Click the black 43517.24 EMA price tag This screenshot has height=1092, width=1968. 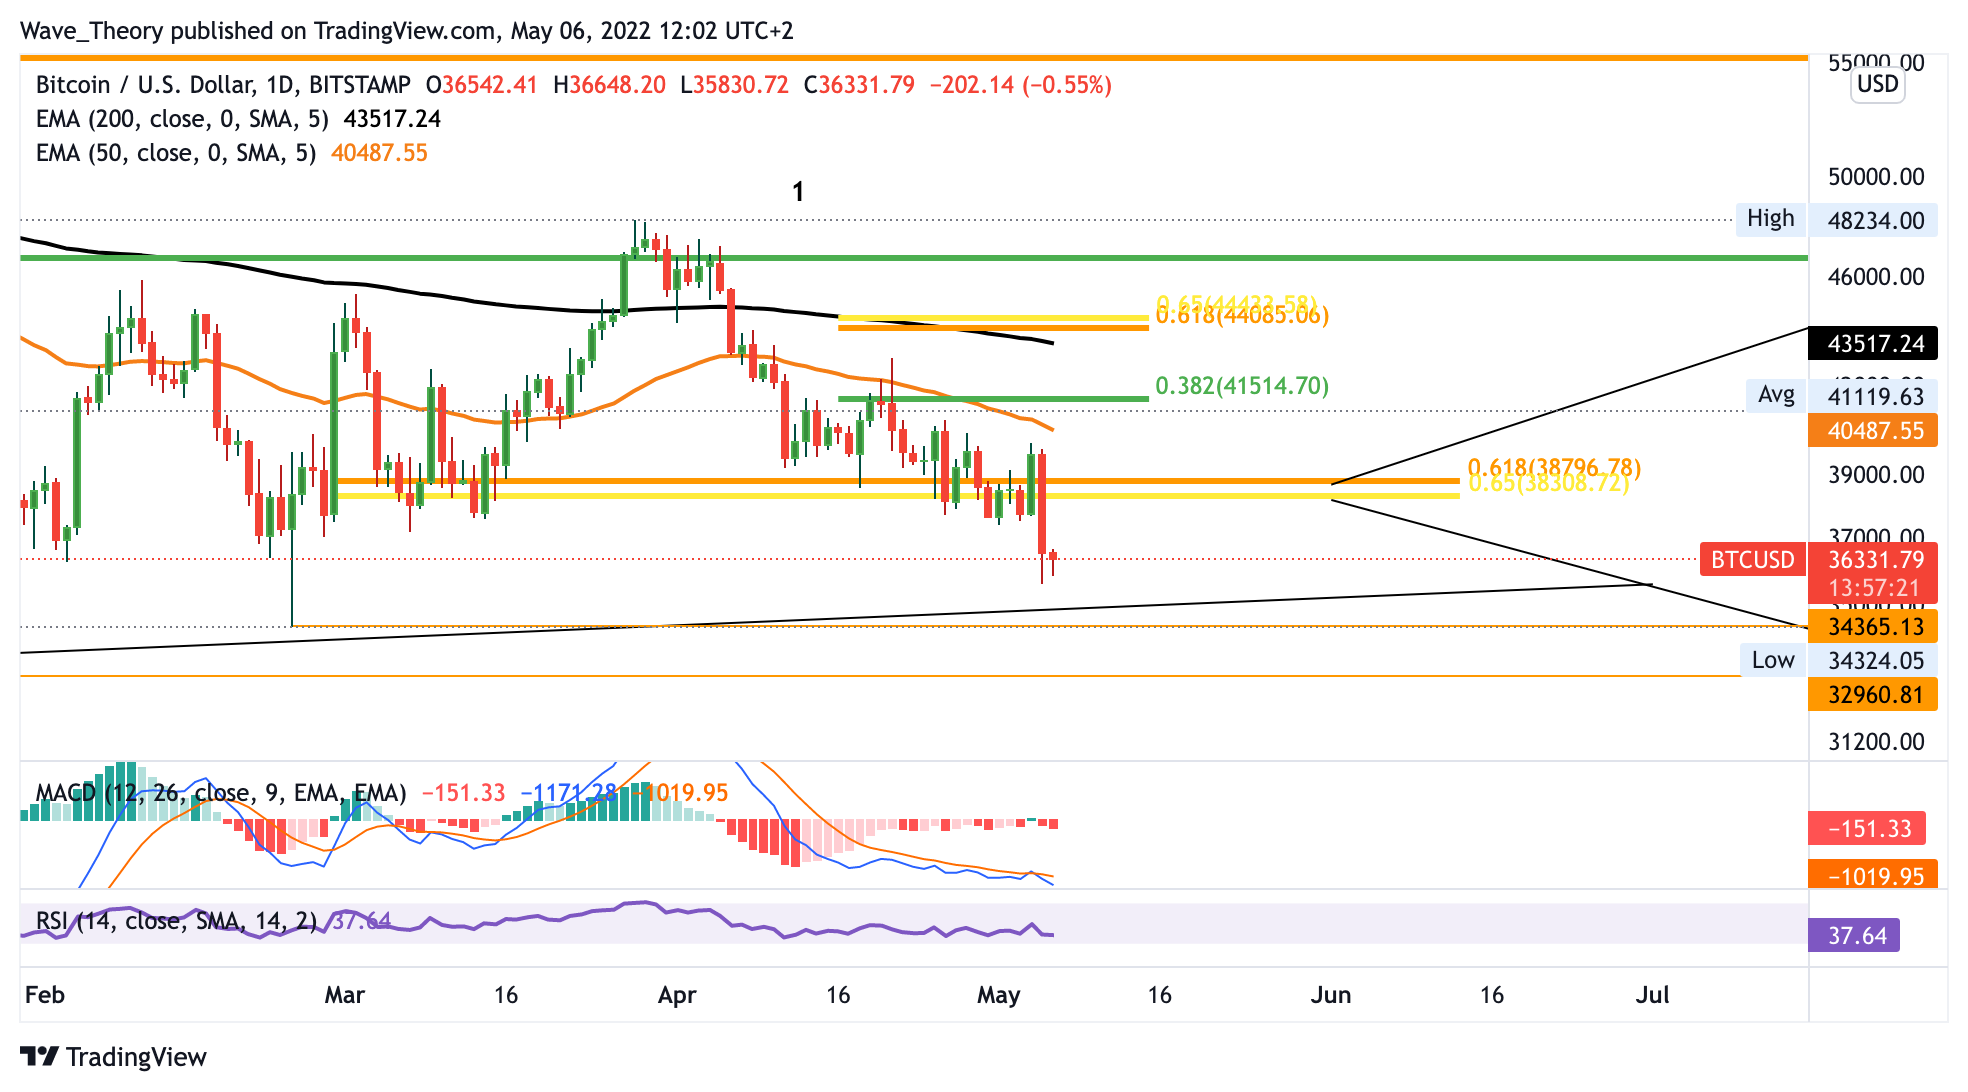[1872, 344]
